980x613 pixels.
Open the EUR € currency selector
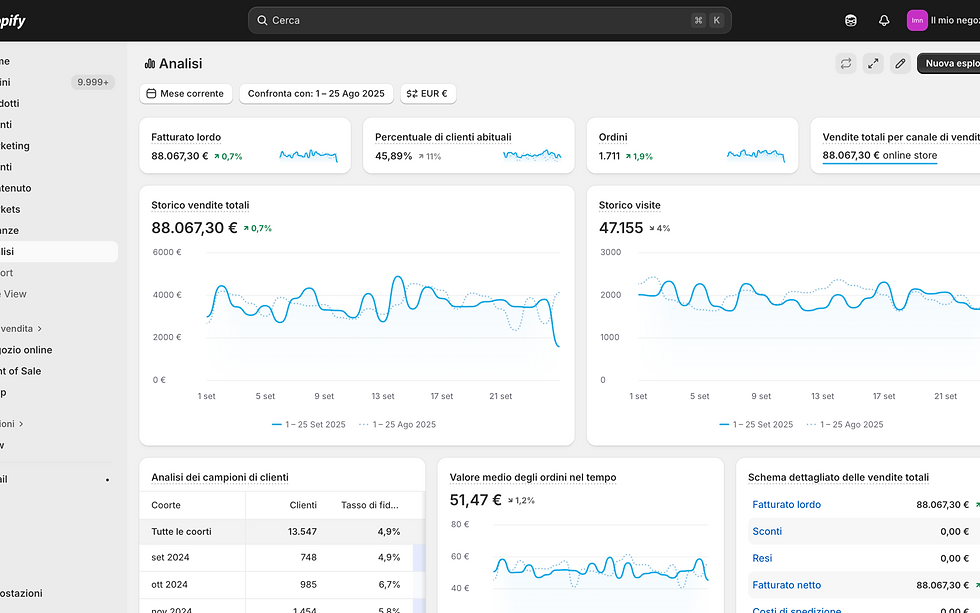click(428, 94)
